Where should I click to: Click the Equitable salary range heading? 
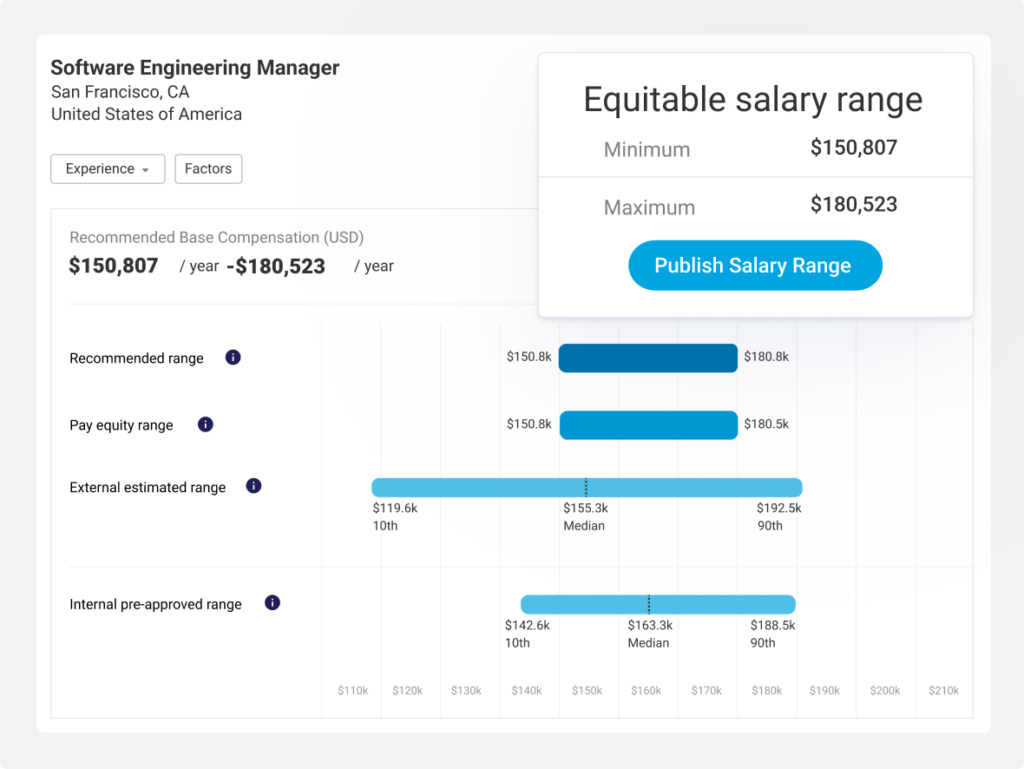click(754, 99)
